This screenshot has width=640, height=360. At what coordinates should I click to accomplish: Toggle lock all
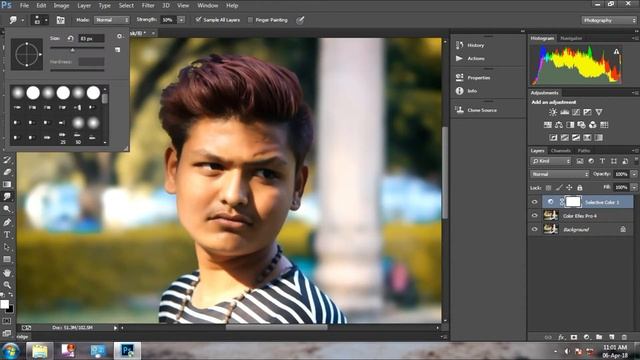[x=580, y=188]
